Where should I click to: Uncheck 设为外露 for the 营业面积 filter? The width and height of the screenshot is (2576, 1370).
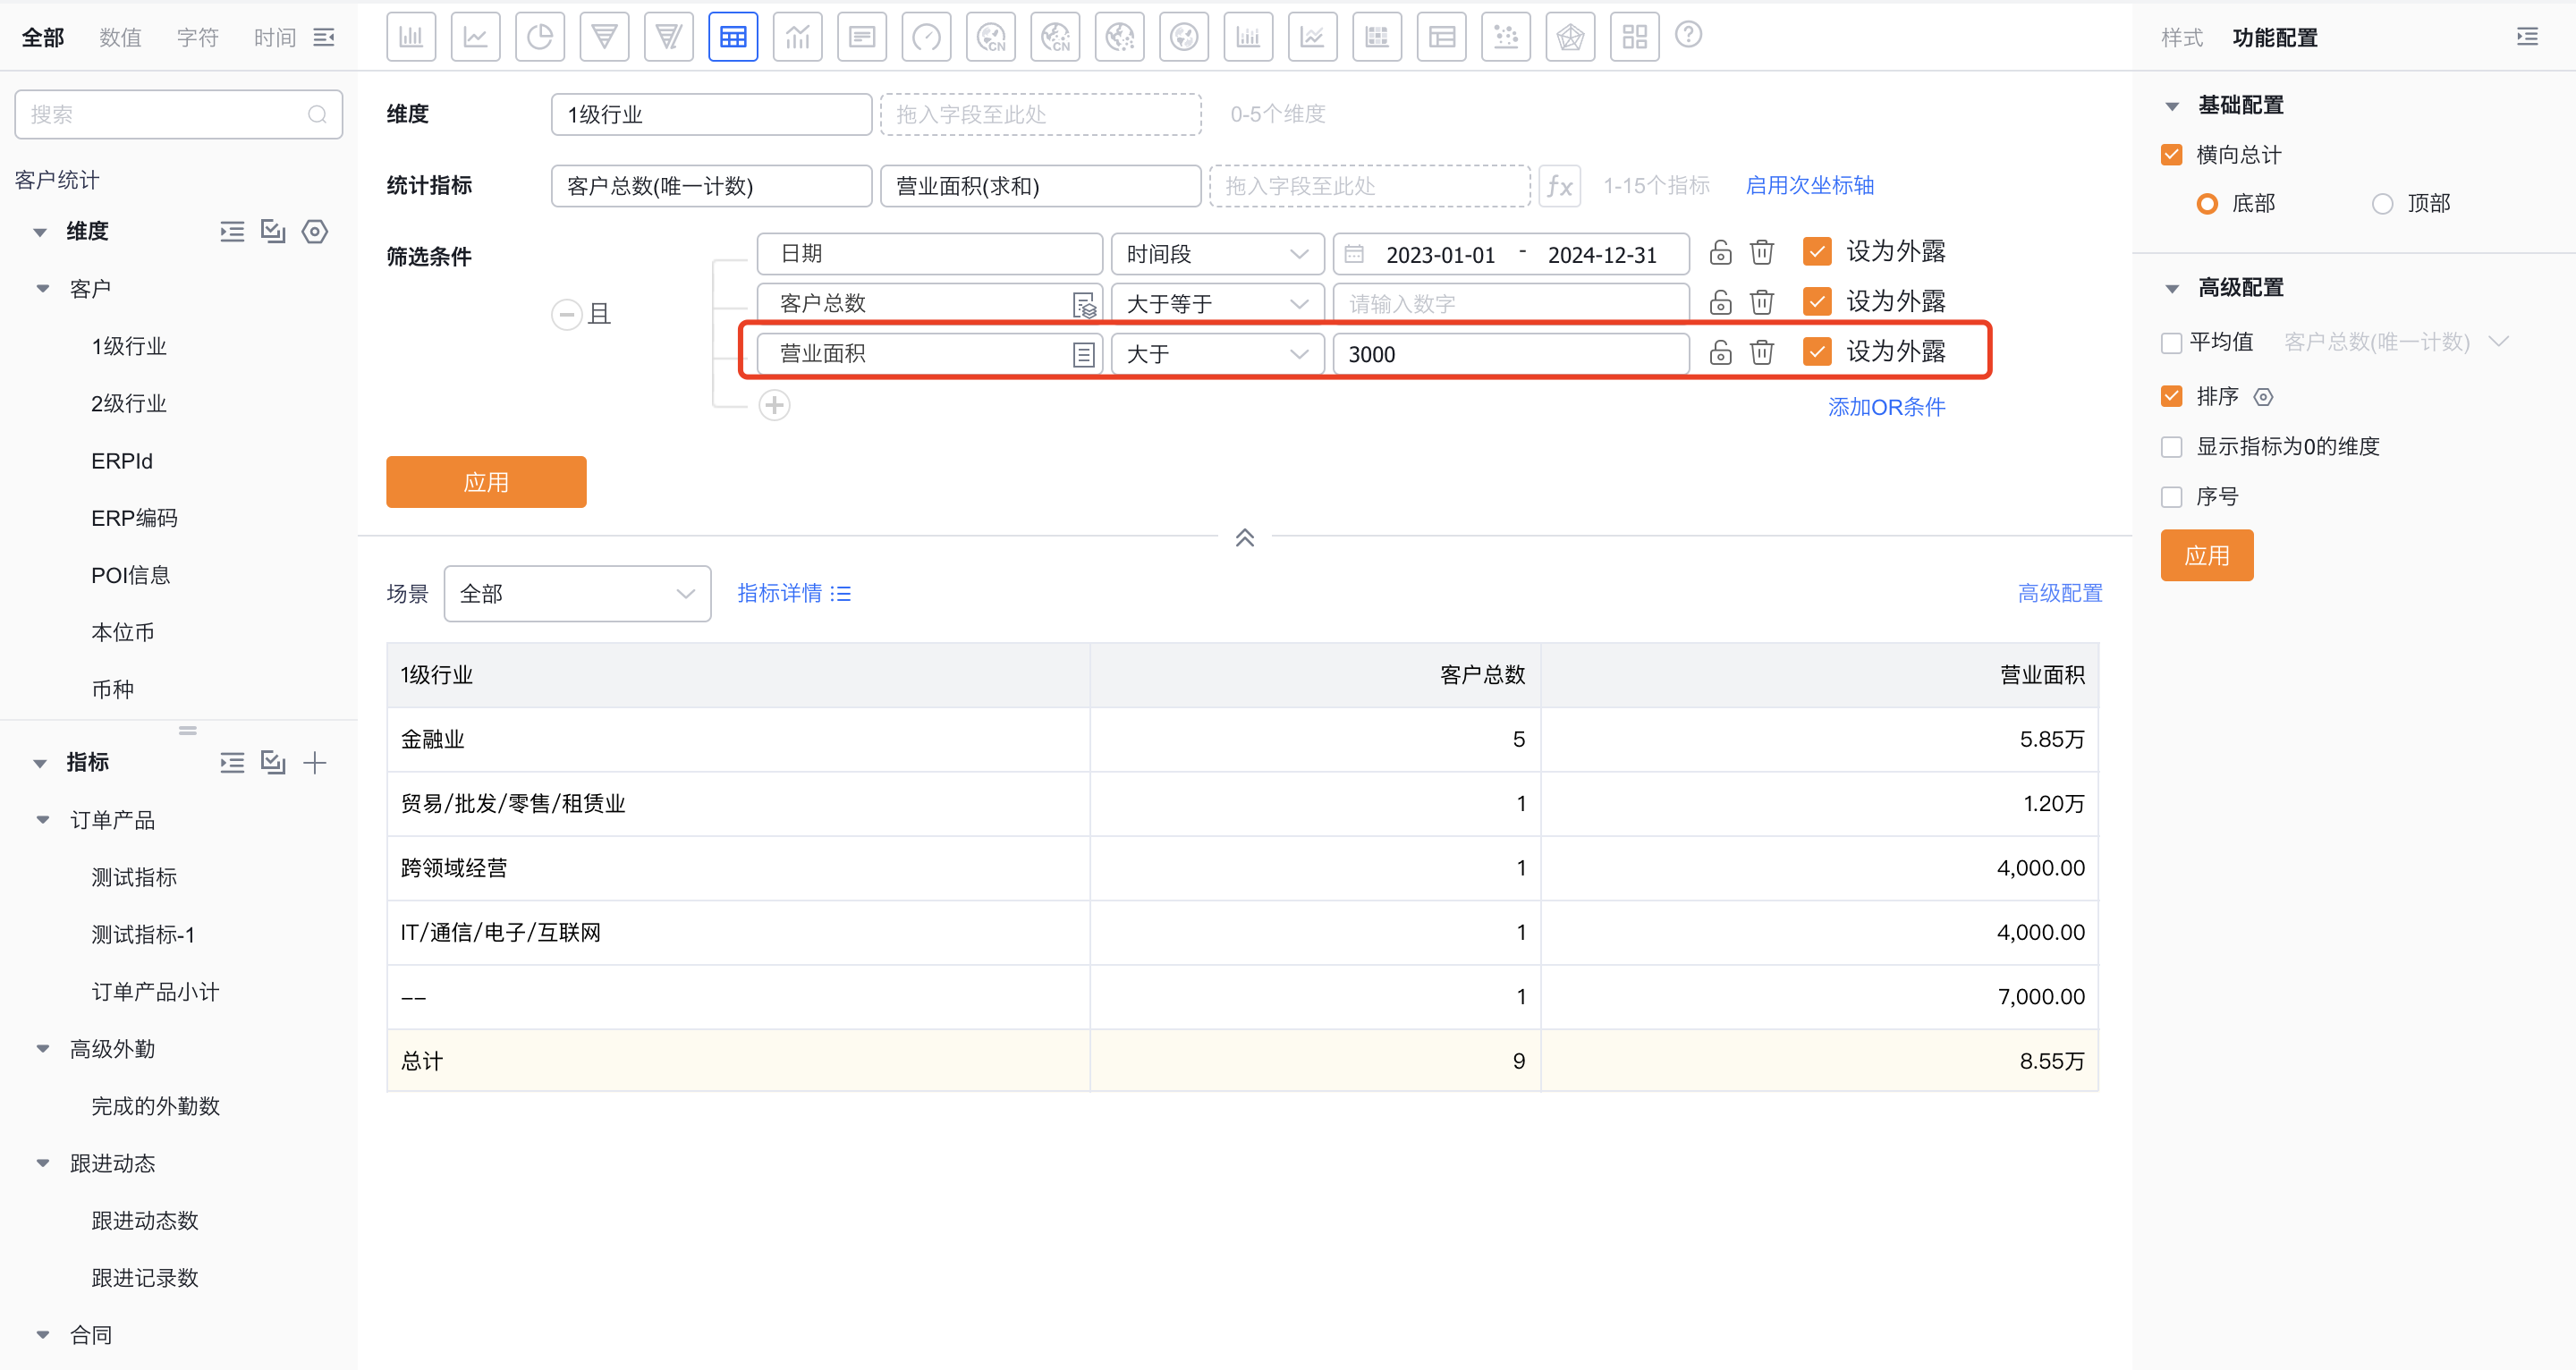(x=1817, y=352)
